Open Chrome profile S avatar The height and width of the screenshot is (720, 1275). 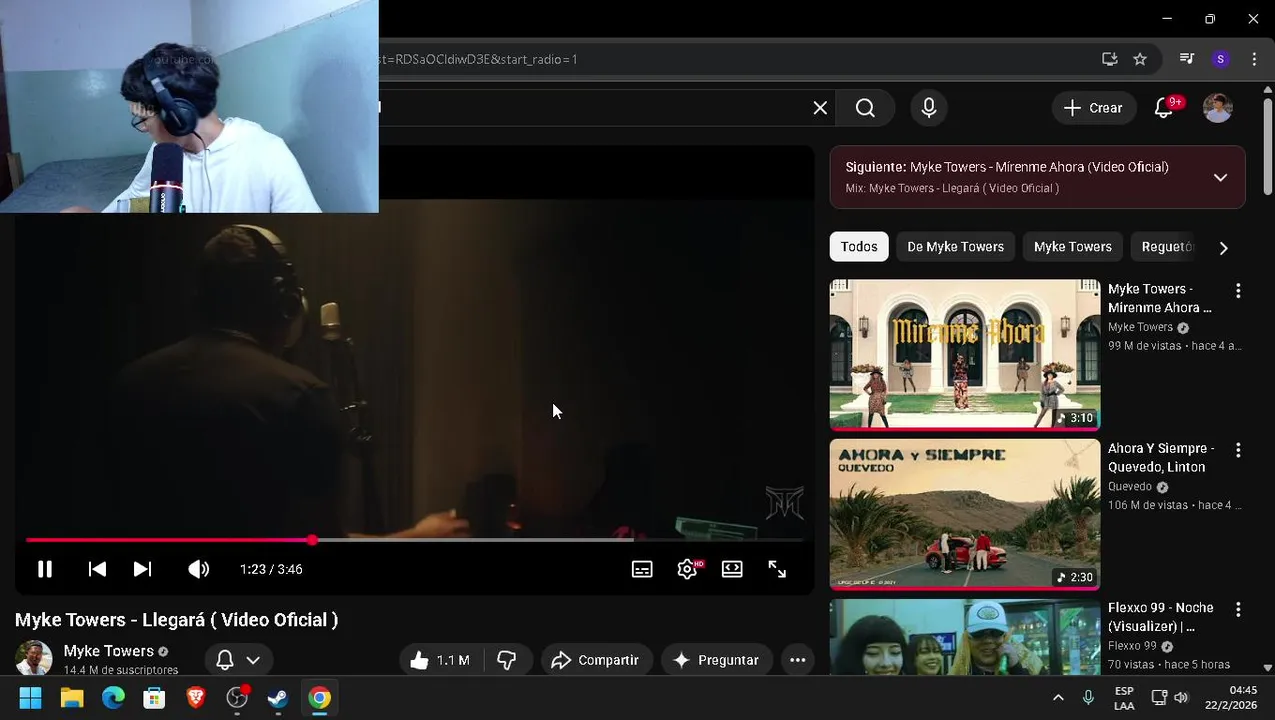(1220, 59)
